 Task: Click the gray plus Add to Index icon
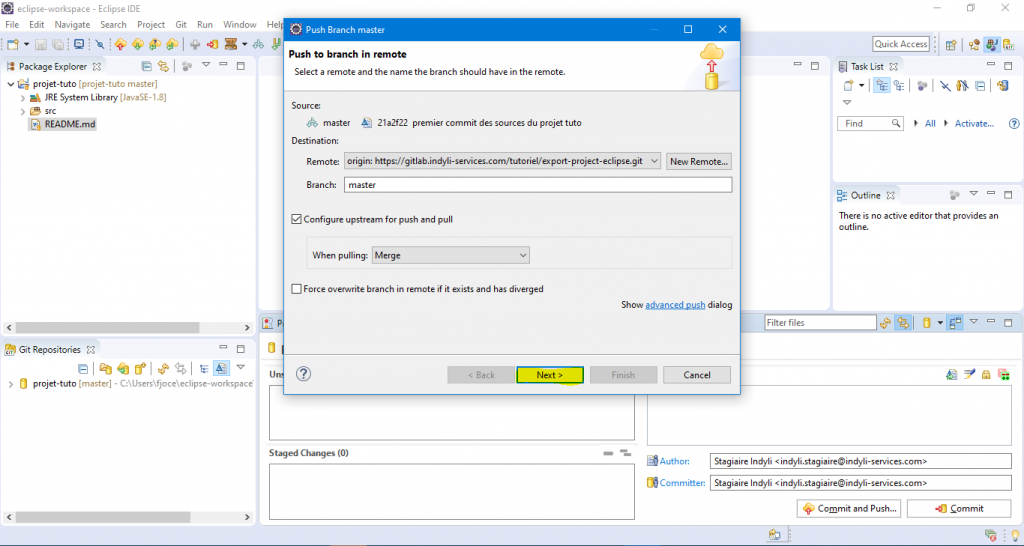(x=195, y=44)
